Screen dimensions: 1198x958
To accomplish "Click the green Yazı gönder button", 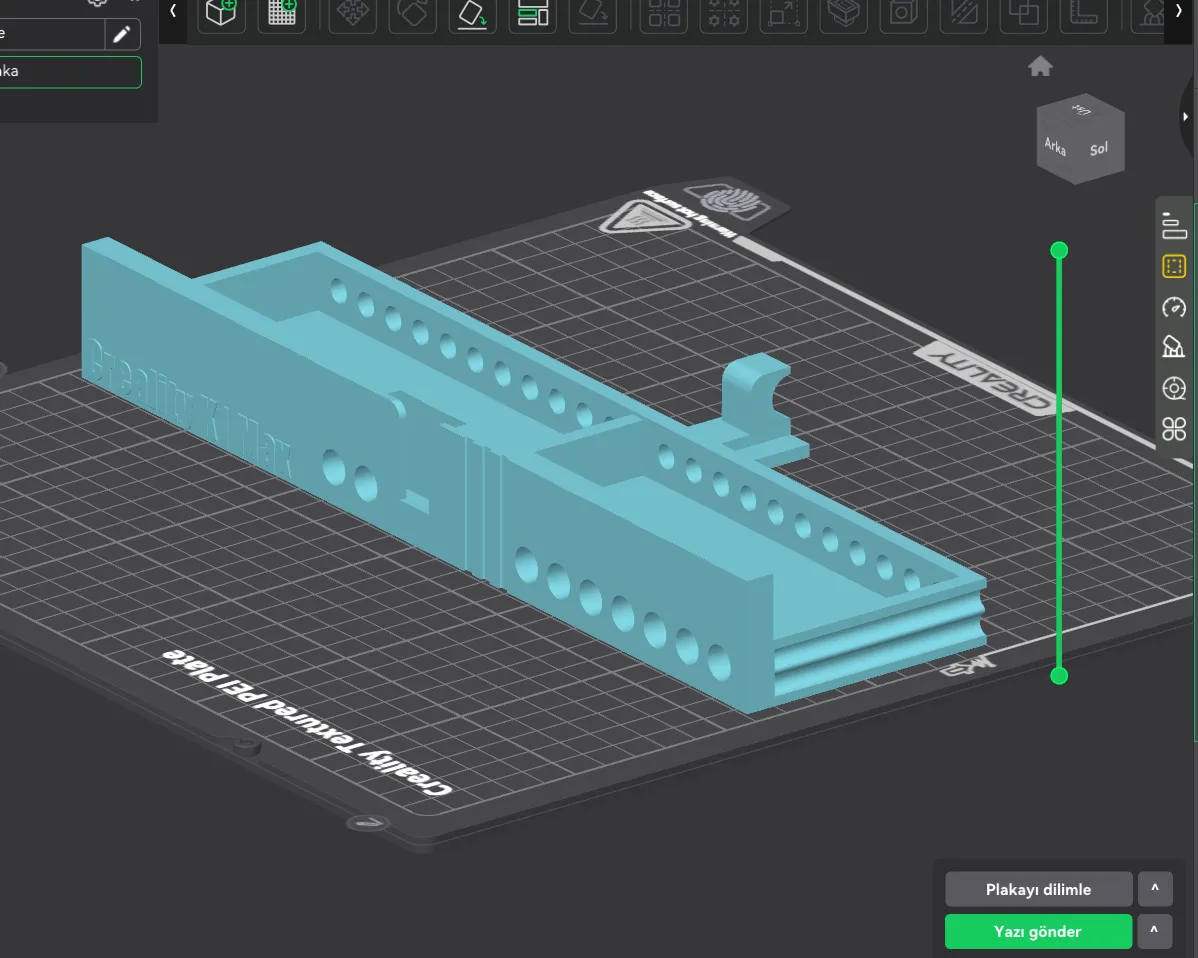I will point(1038,931).
